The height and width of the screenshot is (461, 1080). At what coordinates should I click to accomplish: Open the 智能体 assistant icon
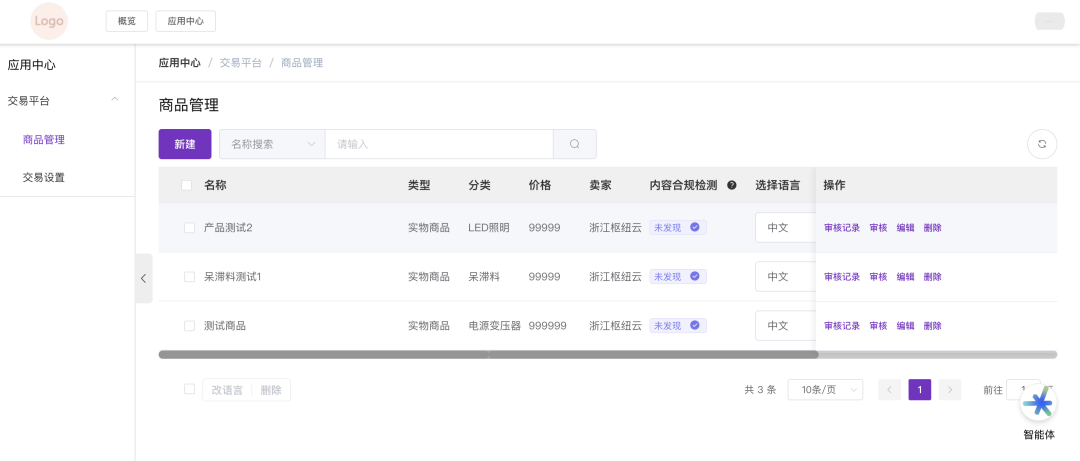[1038, 403]
